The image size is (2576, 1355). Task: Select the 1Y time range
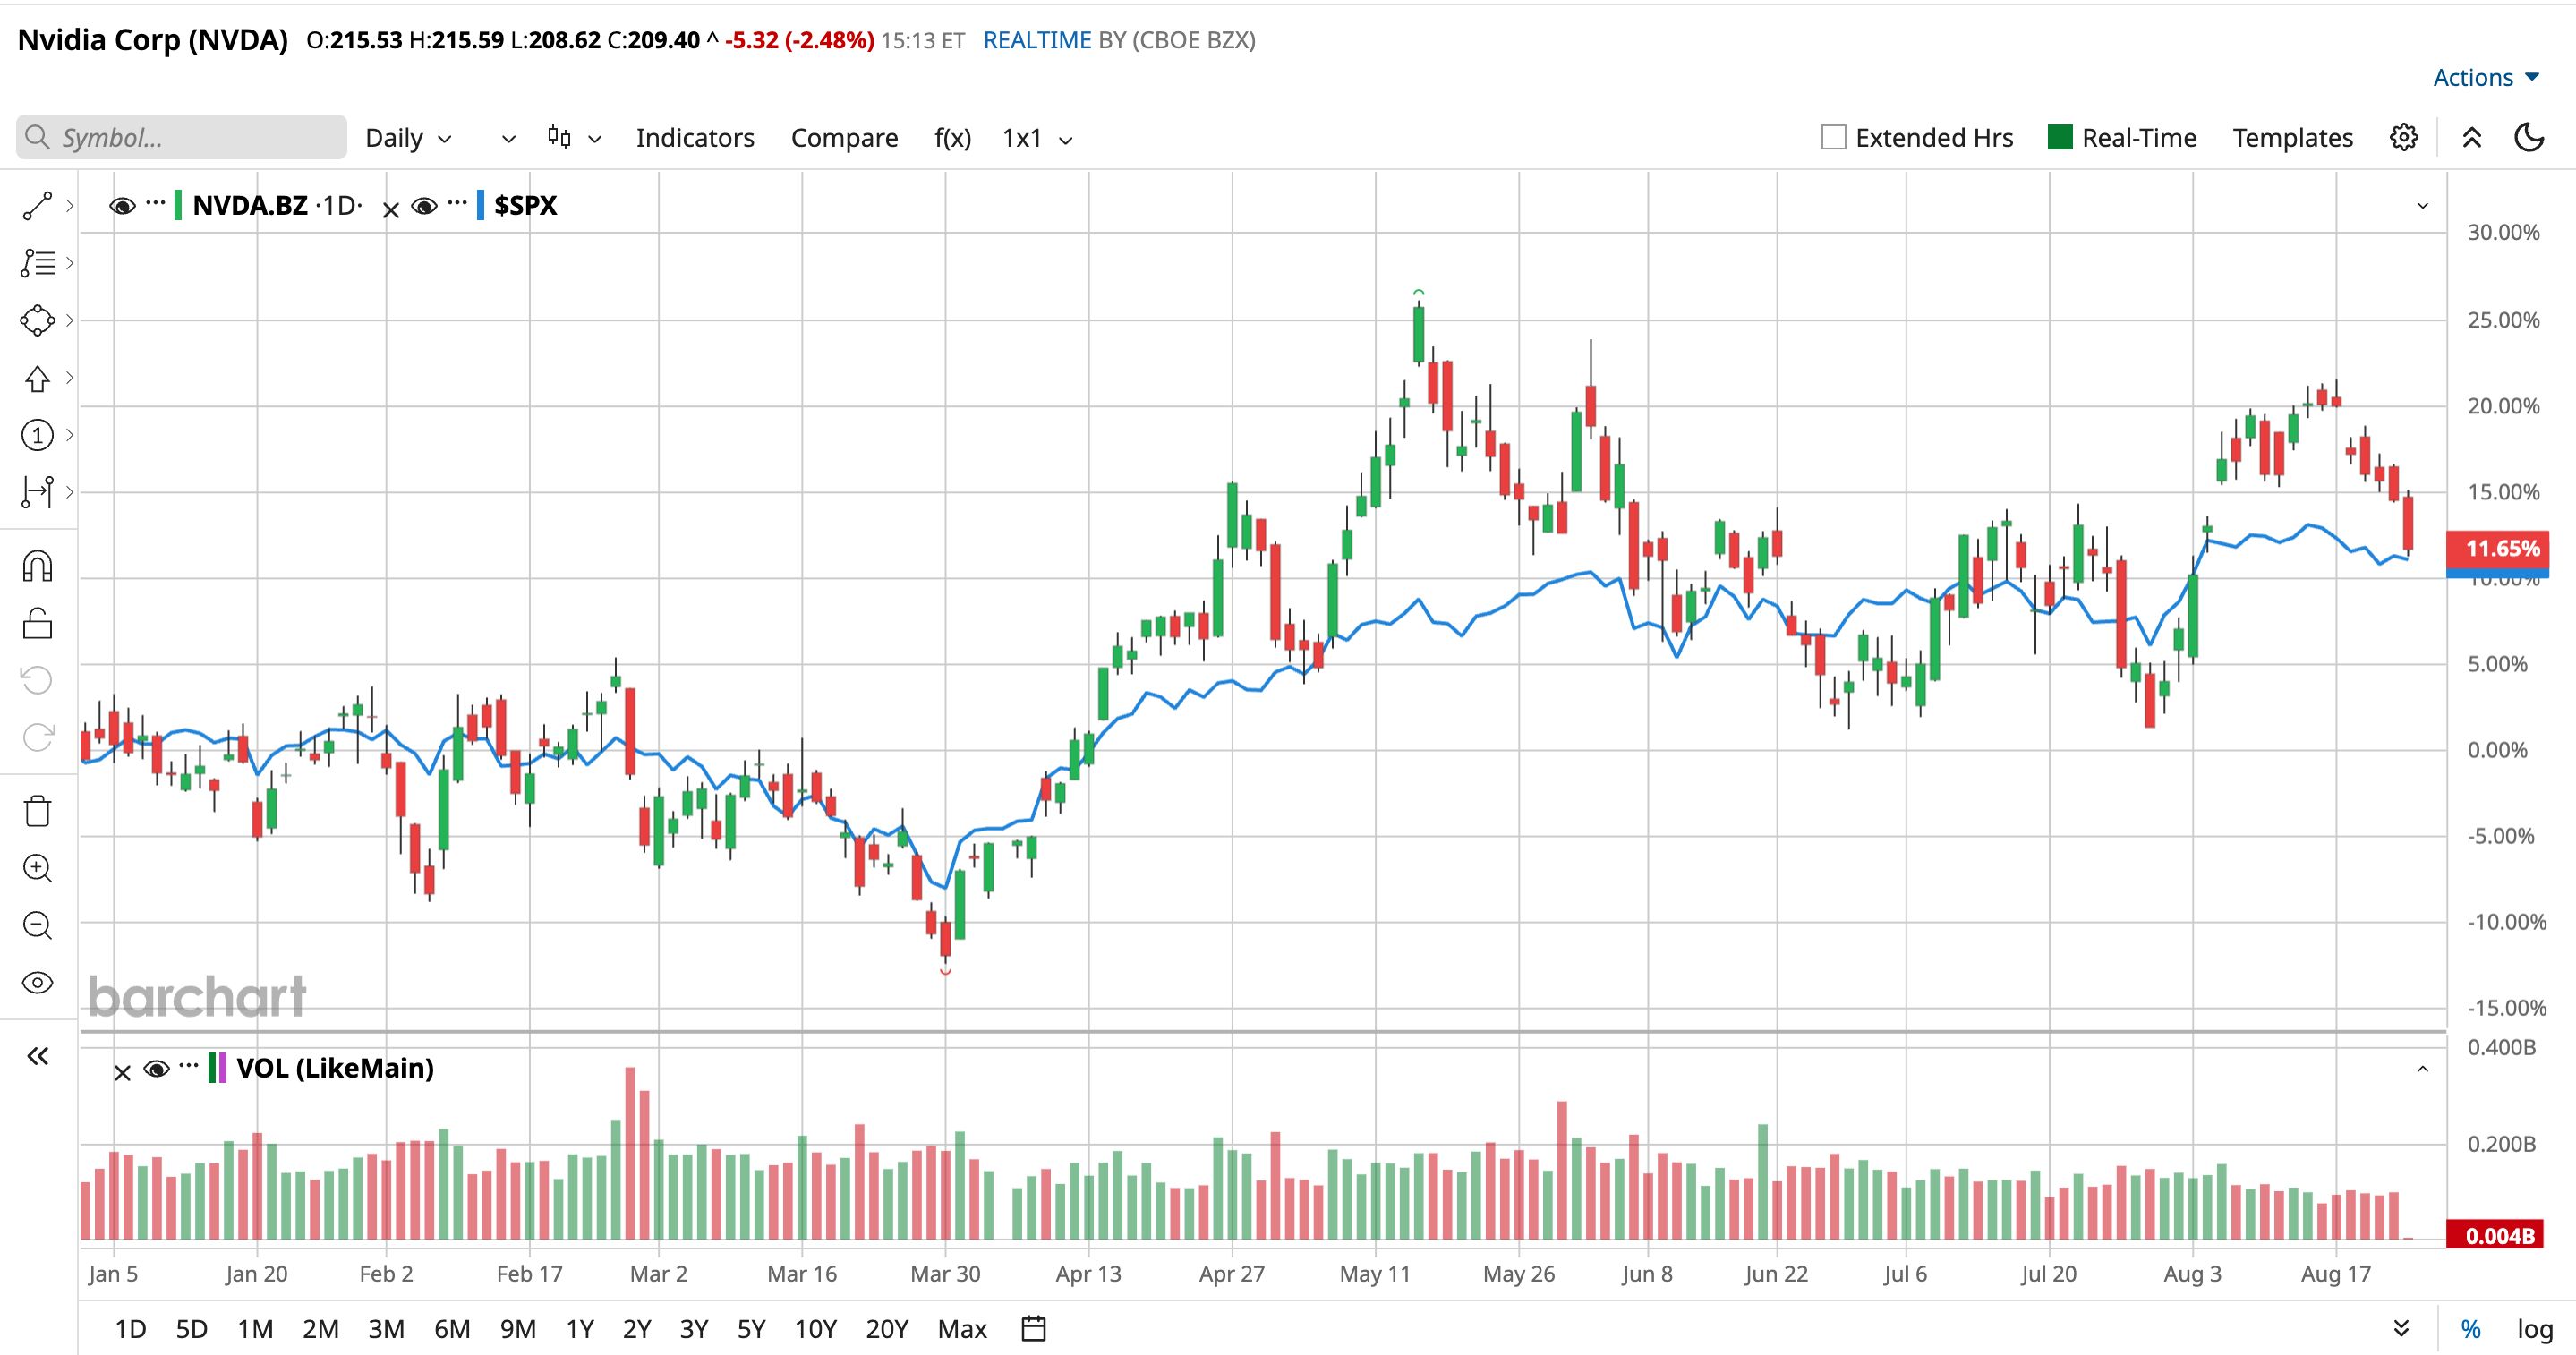pyautogui.click(x=580, y=1329)
